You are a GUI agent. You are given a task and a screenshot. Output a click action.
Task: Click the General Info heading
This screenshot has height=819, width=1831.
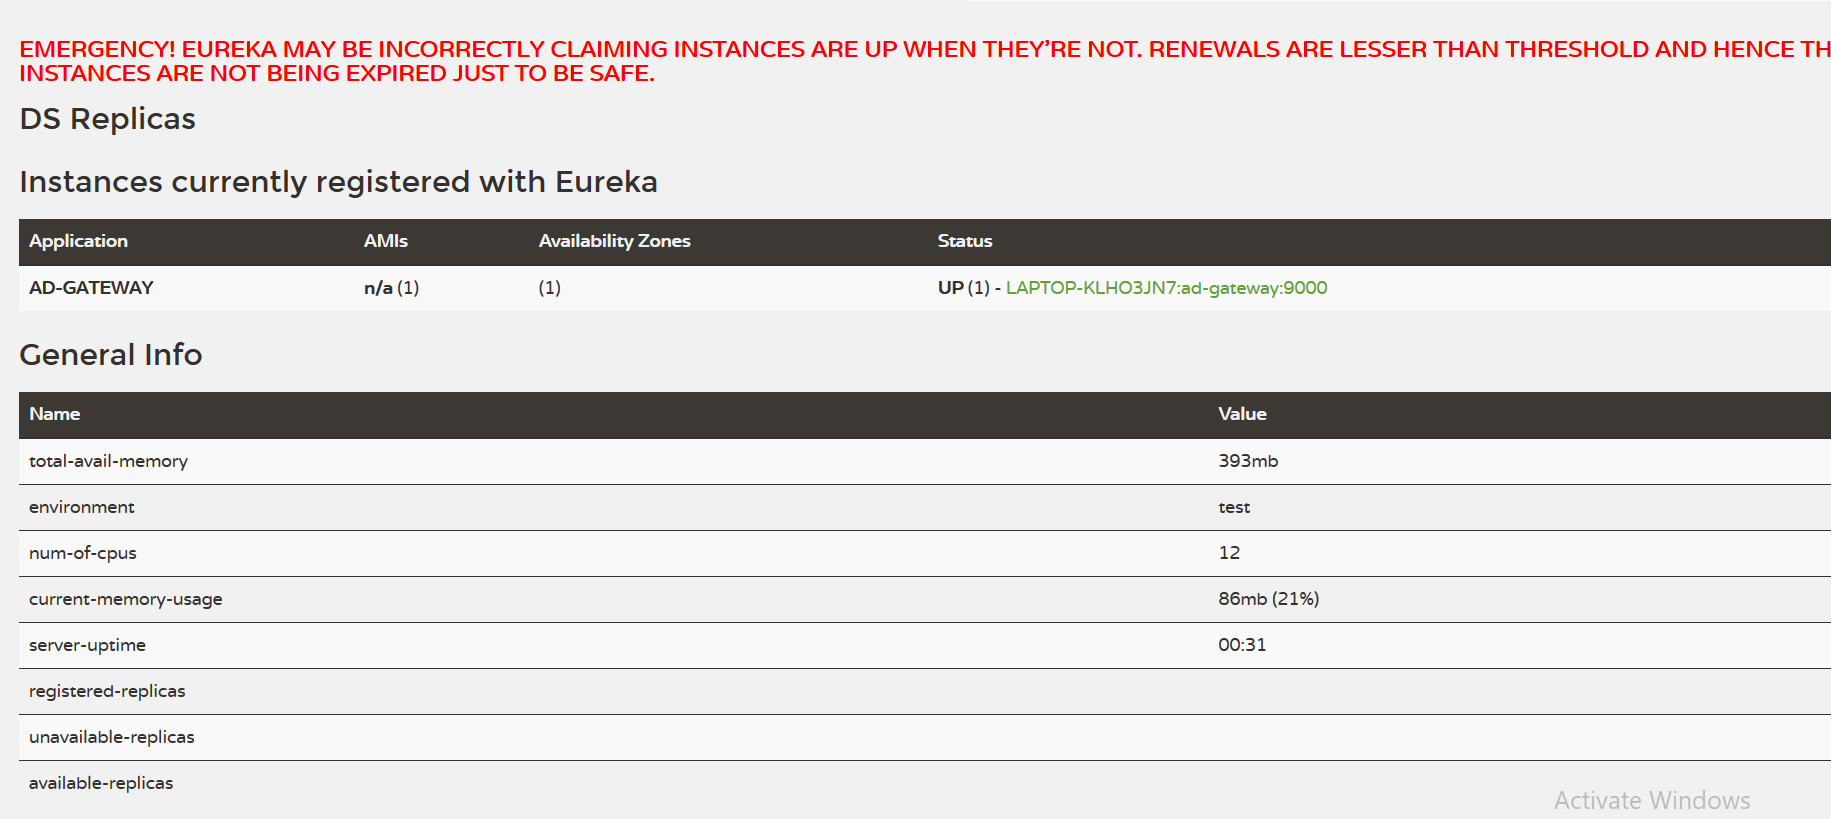(x=111, y=355)
